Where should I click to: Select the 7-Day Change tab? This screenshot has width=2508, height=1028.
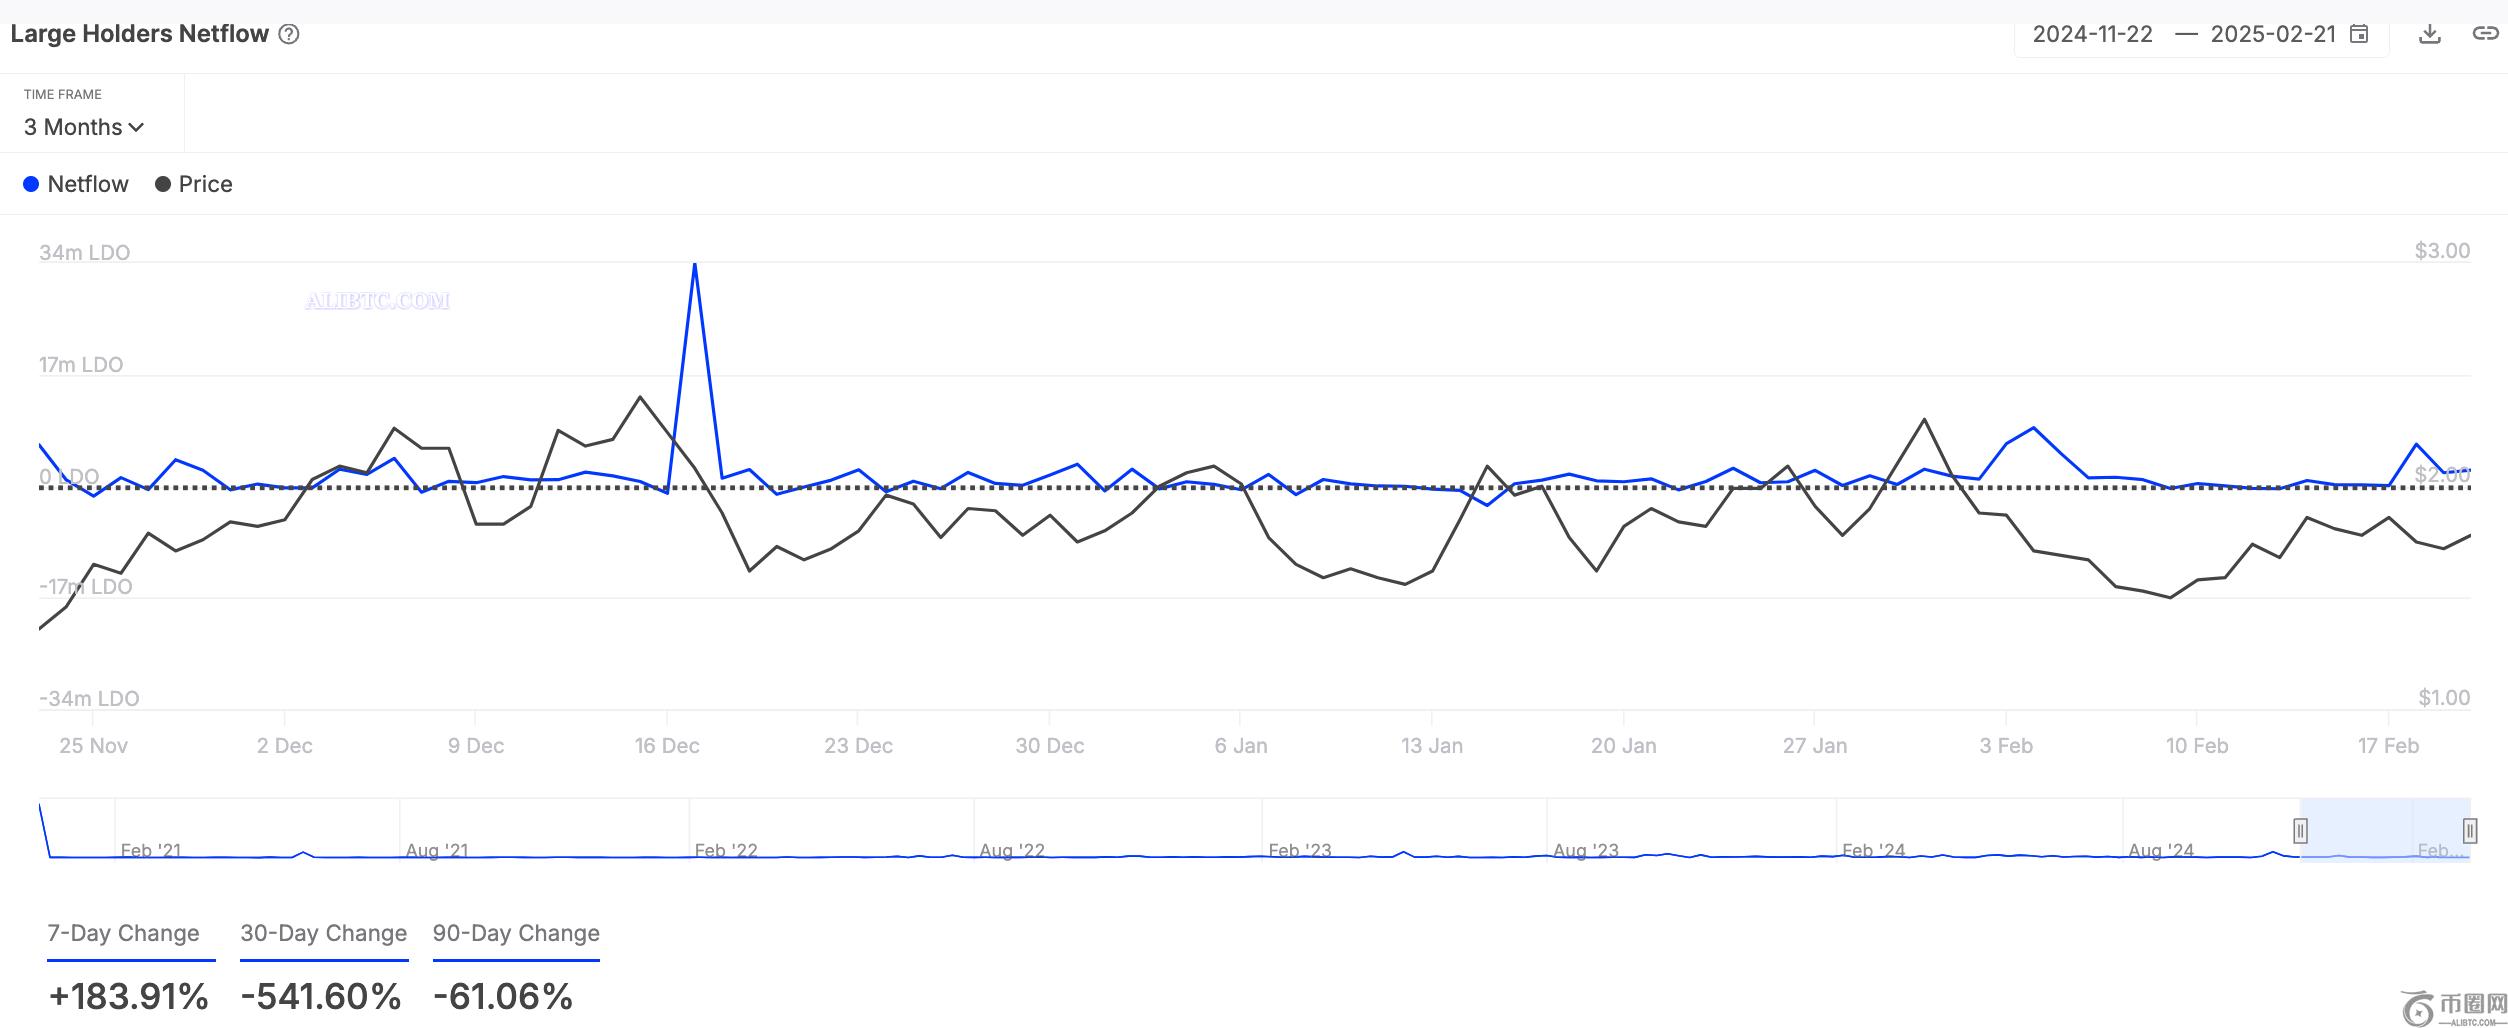(124, 933)
